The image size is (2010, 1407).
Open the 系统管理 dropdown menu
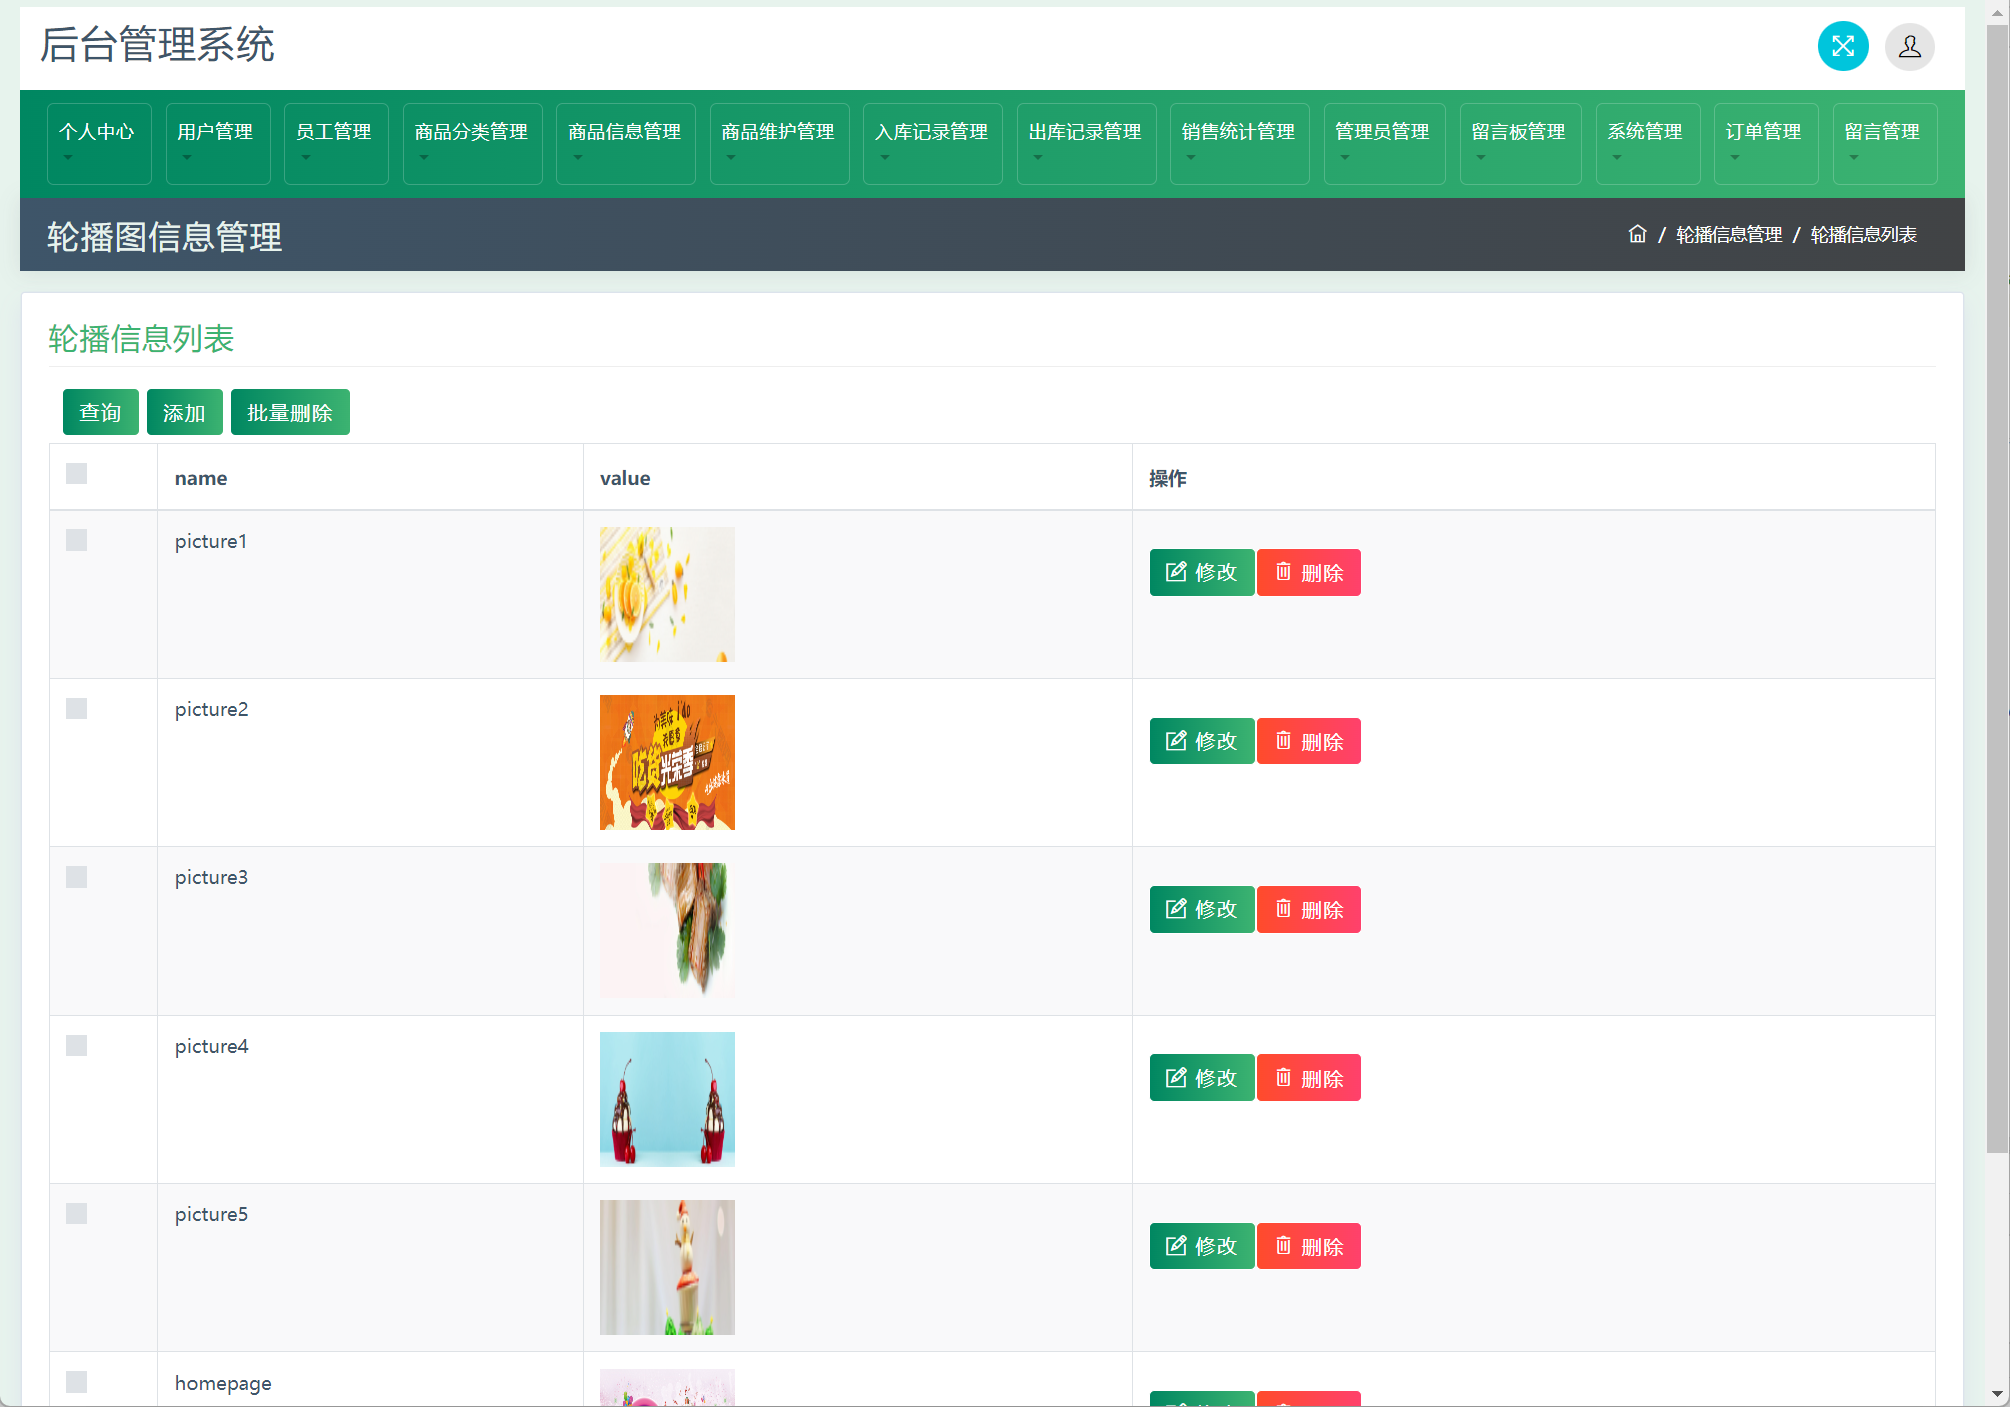pos(1646,143)
